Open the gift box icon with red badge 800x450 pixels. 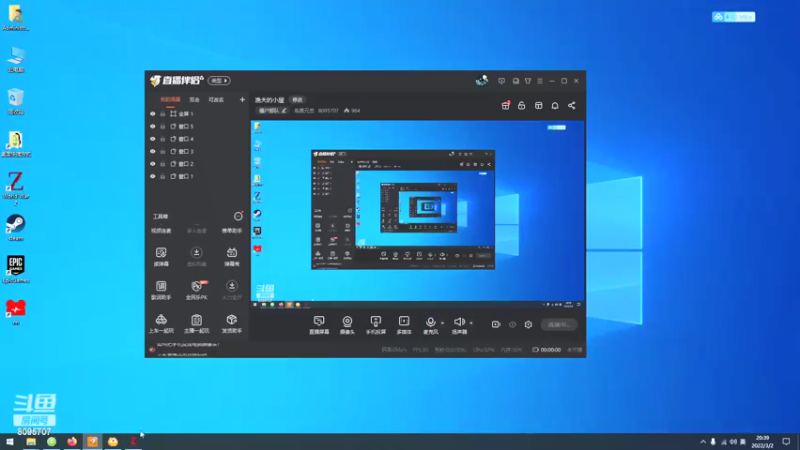click(x=506, y=106)
